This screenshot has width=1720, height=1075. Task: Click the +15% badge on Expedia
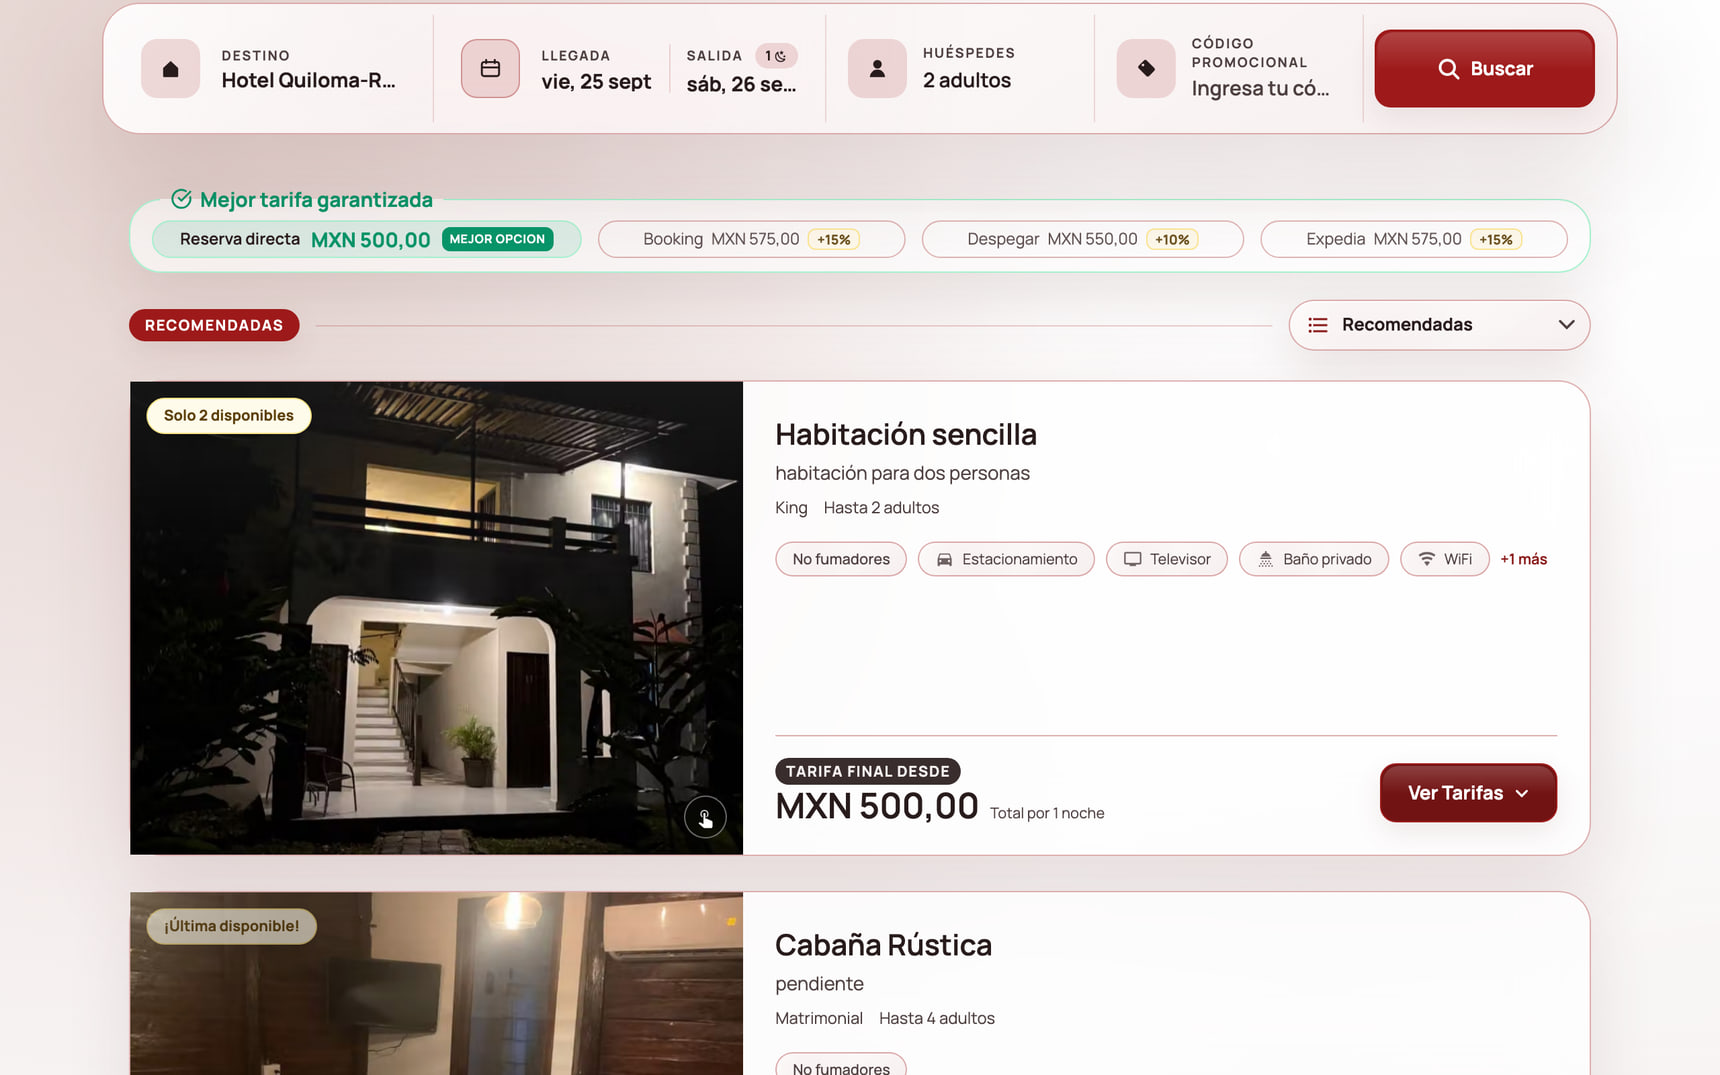(1496, 239)
